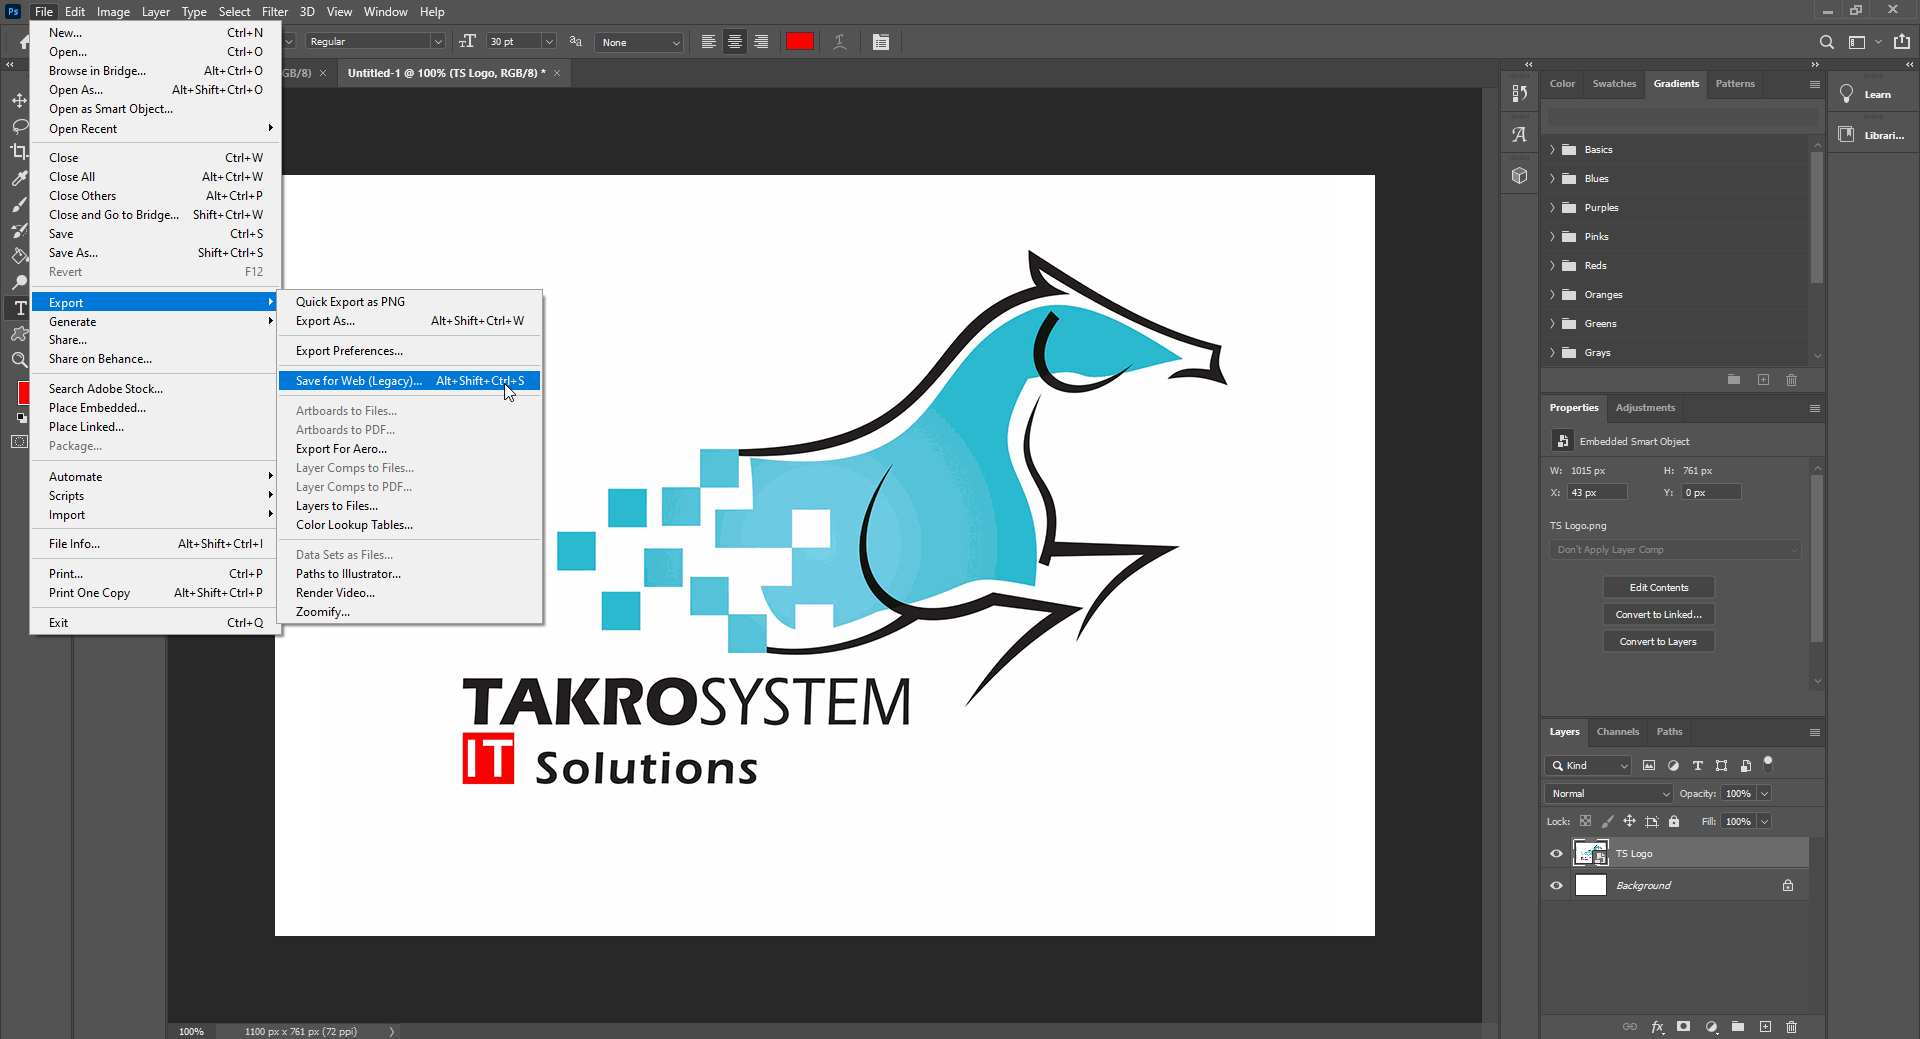Open the Fill dropdown arrow
The image size is (1920, 1039).
1765,822
